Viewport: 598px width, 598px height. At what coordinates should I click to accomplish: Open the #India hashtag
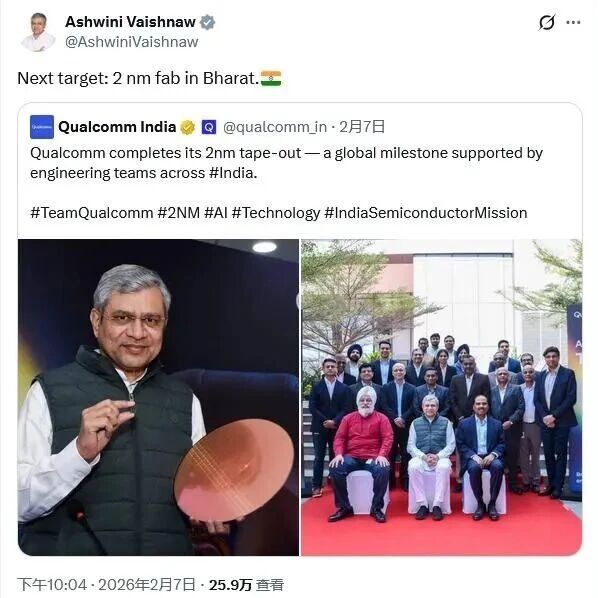click(x=233, y=173)
